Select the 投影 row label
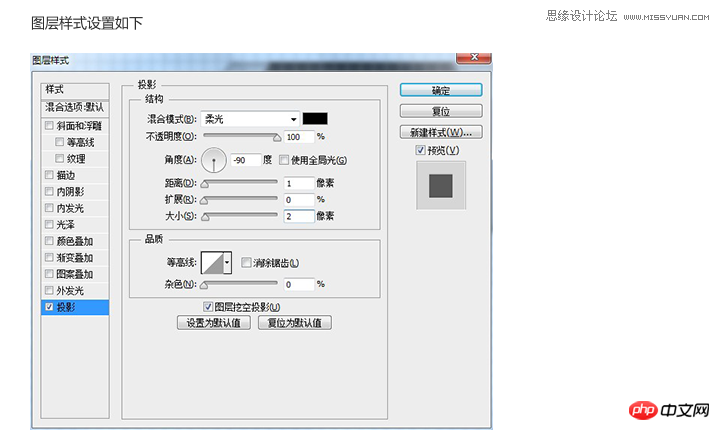The width and height of the screenshot is (720, 430). (x=66, y=307)
